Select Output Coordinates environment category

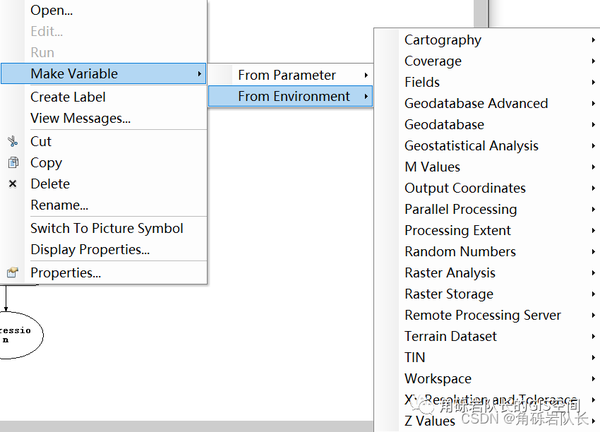465,188
